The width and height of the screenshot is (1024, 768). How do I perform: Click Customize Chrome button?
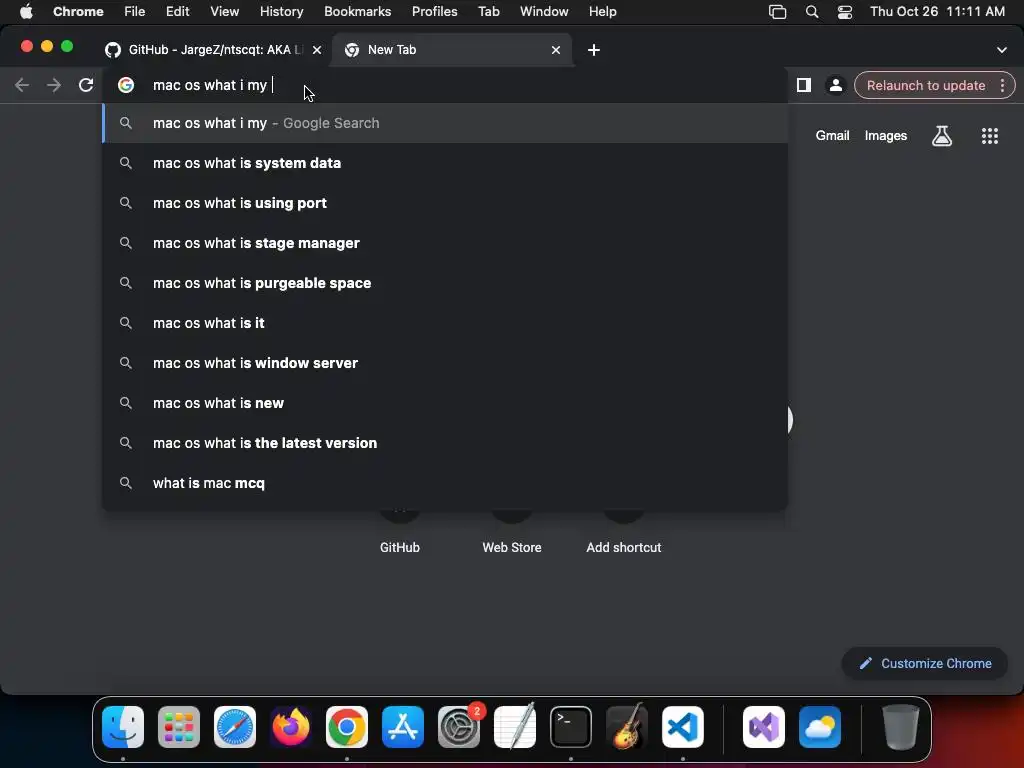pyautogui.click(x=925, y=664)
